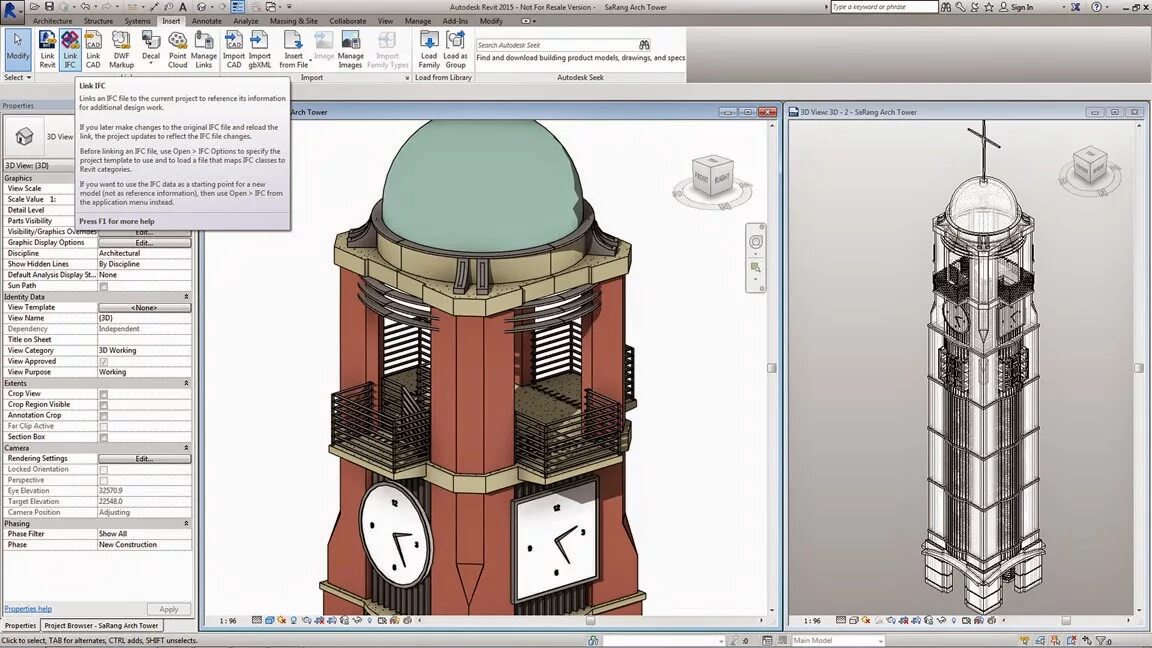
Task: Select the Load Family tool
Action: pos(429,49)
